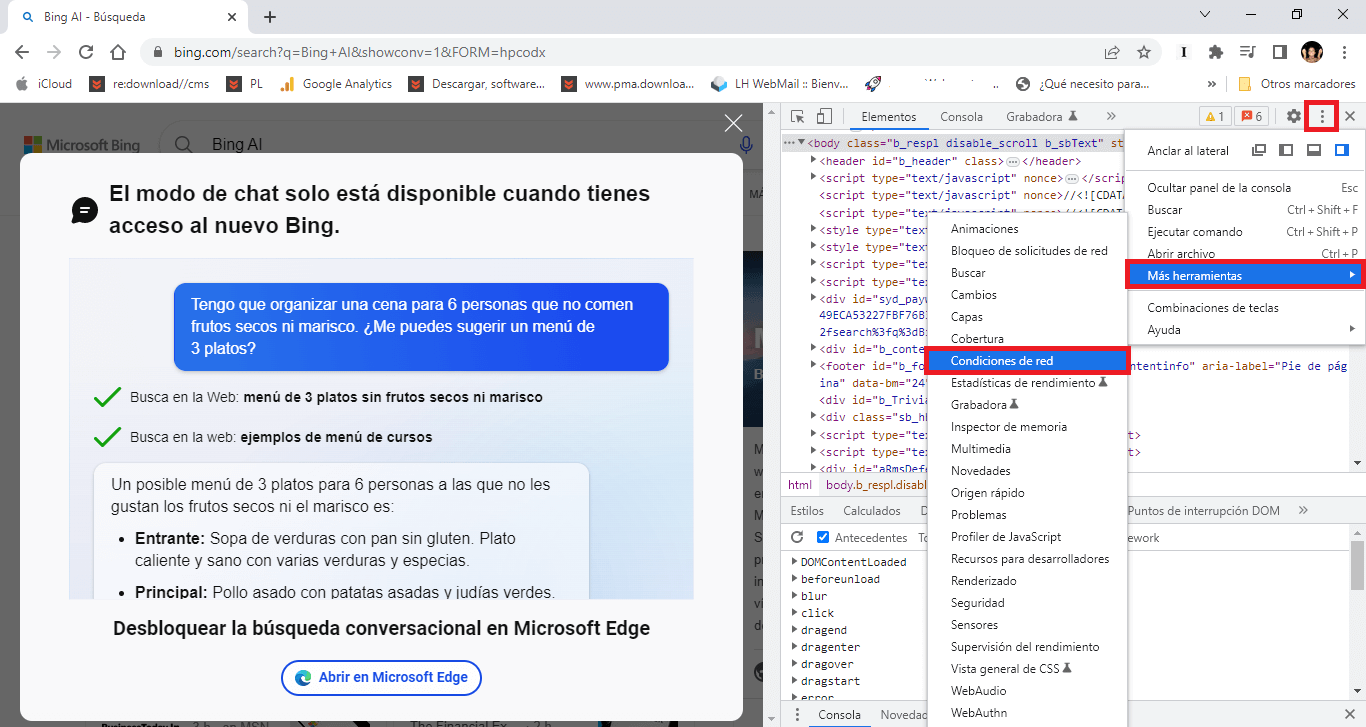Click Abrir en Microsoft Edge button
The height and width of the screenshot is (727, 1366).
click(x=382, y=677)
